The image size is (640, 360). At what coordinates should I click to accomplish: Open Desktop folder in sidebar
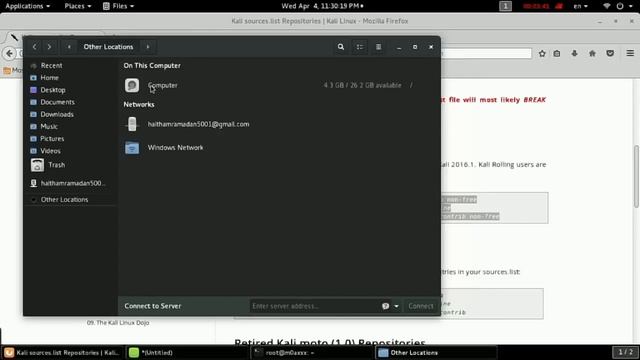pyautogui.click(x=53, y=90)
